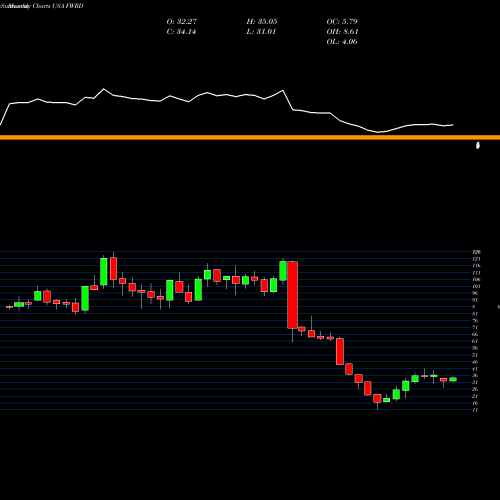Select the OC: 5.79 reading

click(x=342, y=22)
